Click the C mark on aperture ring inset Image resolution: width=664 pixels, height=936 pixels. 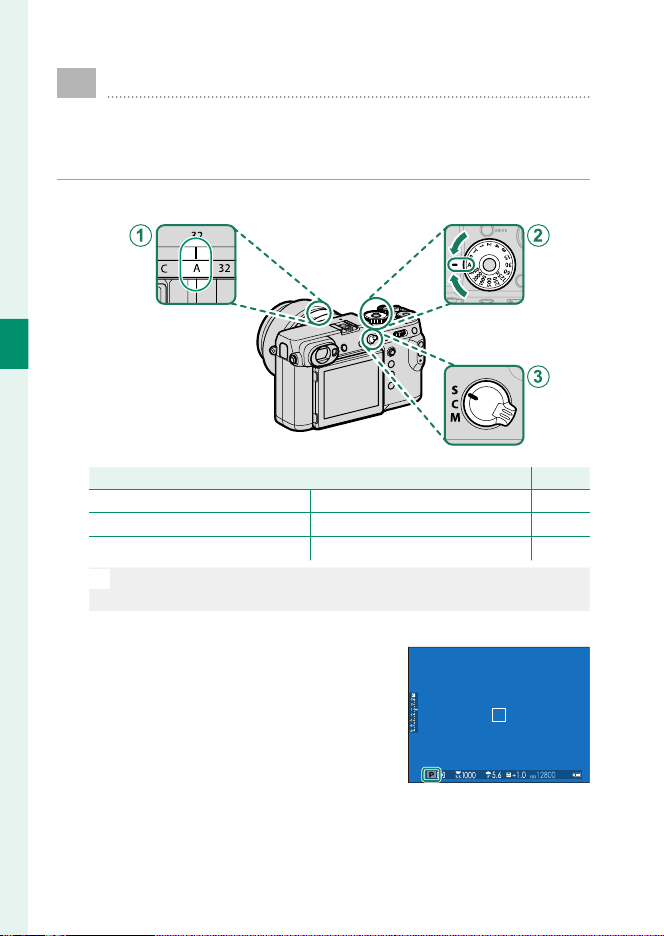pos(164,269)
